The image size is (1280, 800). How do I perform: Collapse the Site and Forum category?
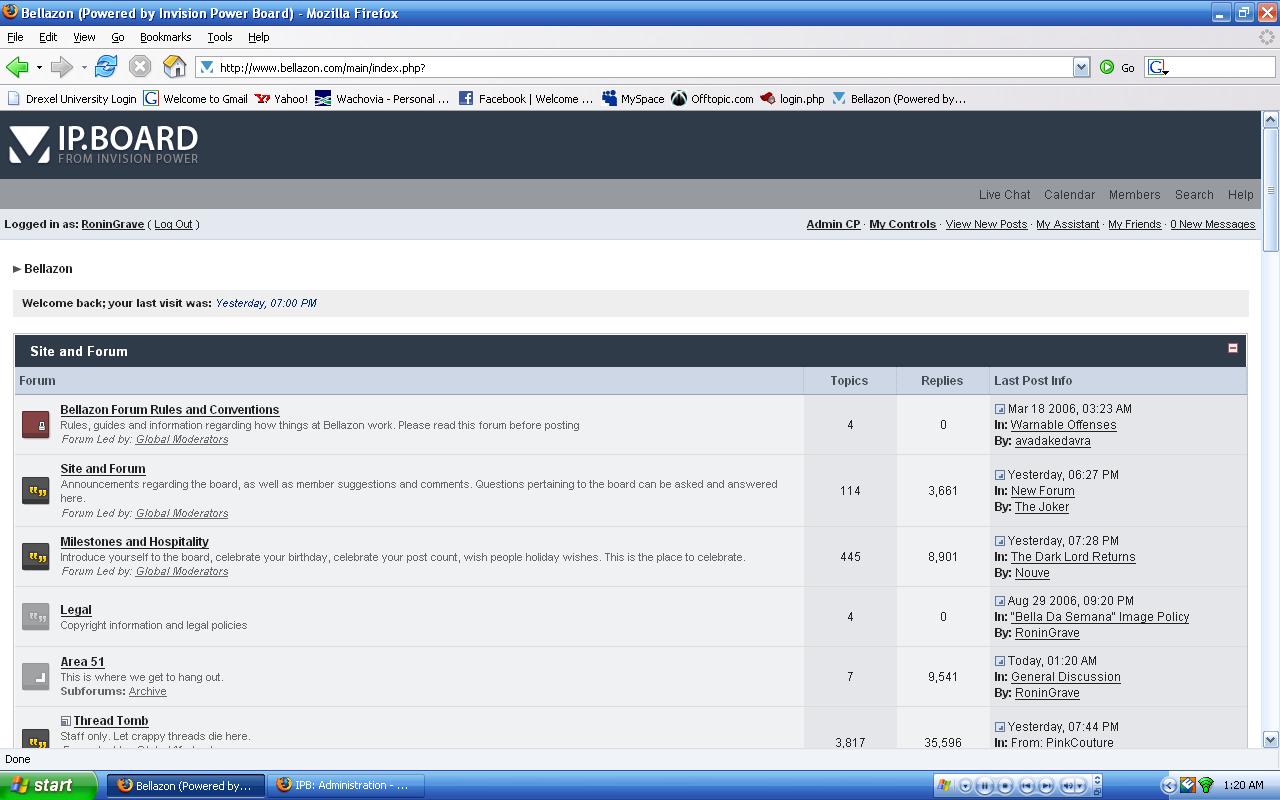1232,348
